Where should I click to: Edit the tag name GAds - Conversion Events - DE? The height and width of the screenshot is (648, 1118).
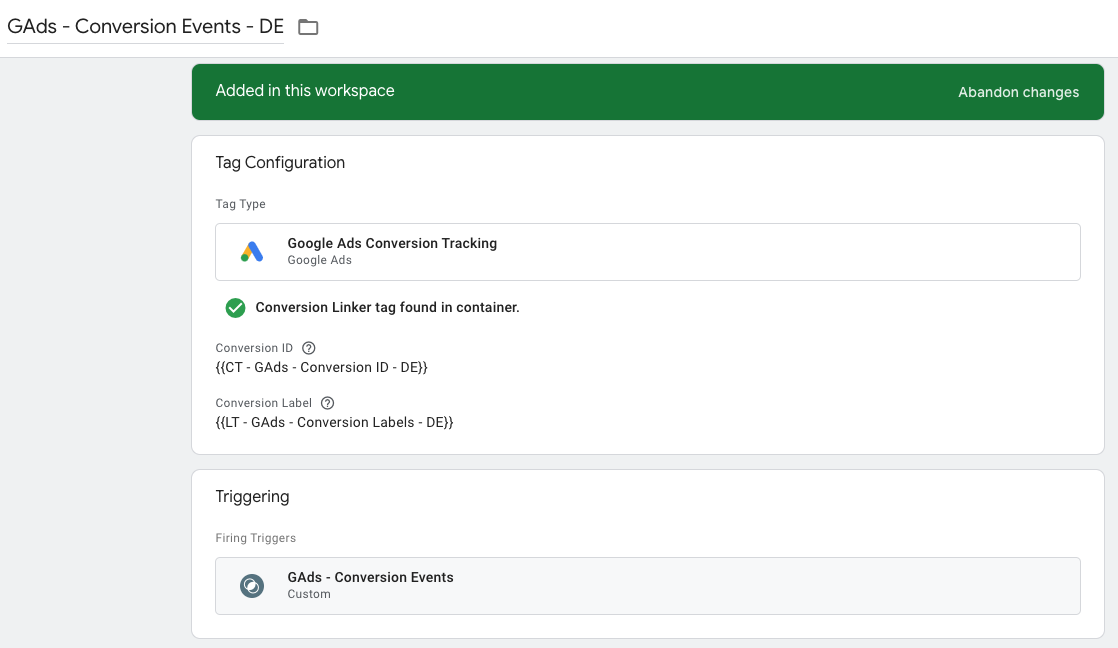coord(145,26)
